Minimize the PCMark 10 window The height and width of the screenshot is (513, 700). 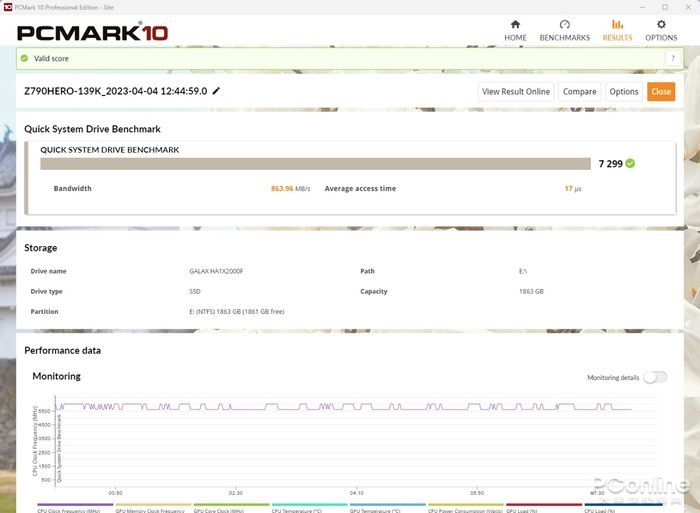coord(642,7)
